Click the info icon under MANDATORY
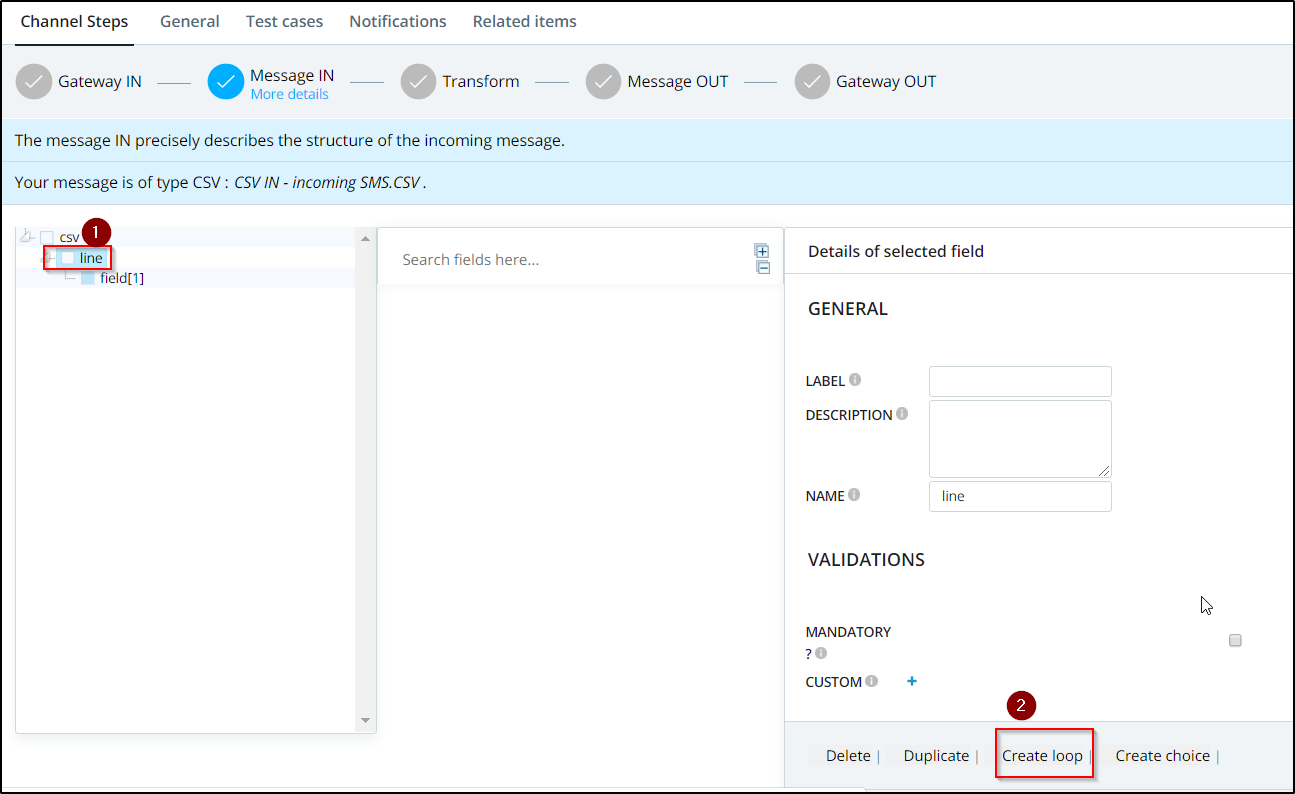 (821, 653)
